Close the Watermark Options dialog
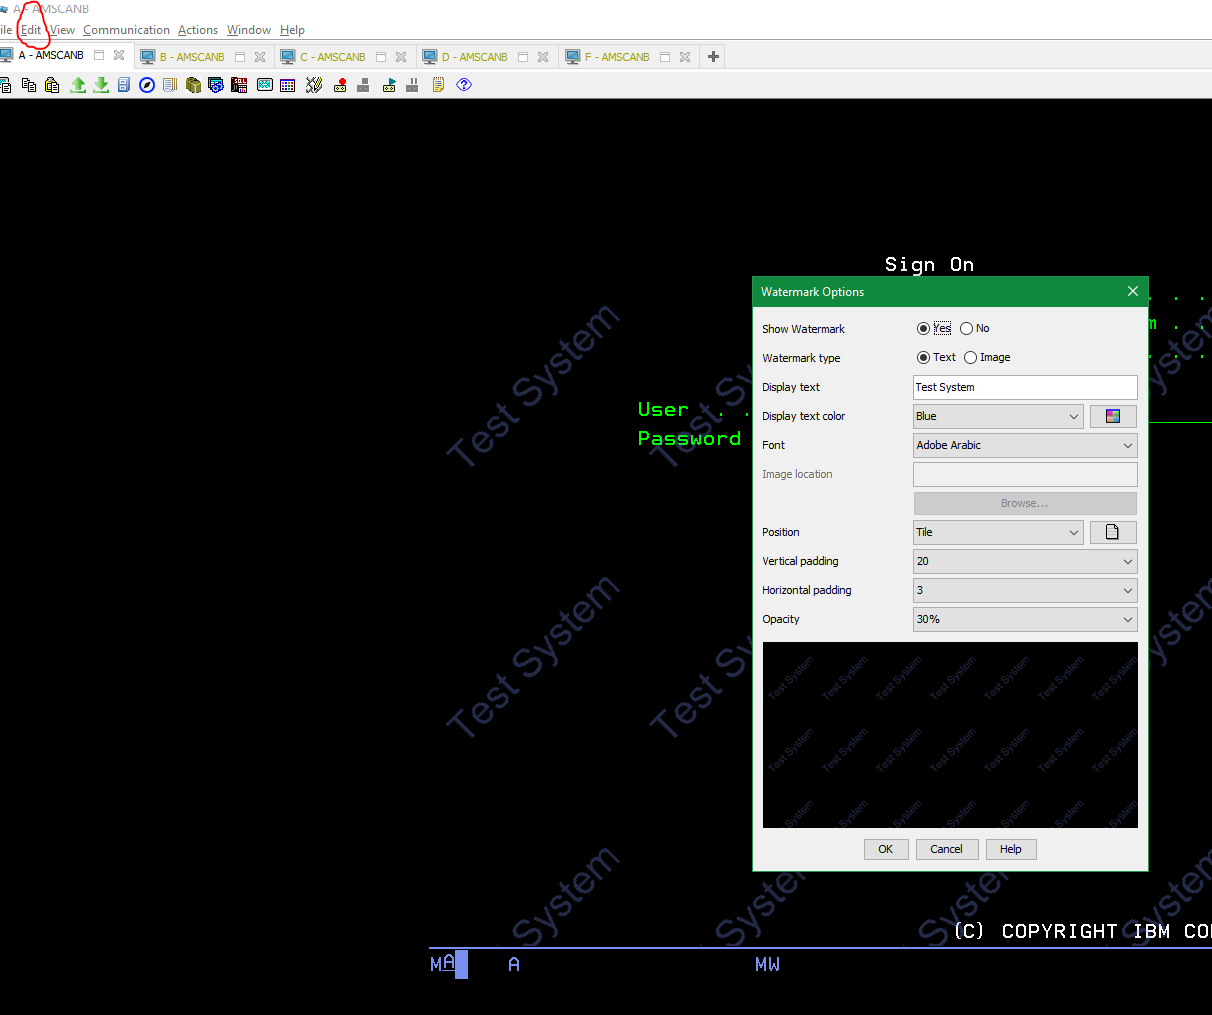Image resolution: width=1212 pixels, height=1015 pixels. tap(1133, 291)
